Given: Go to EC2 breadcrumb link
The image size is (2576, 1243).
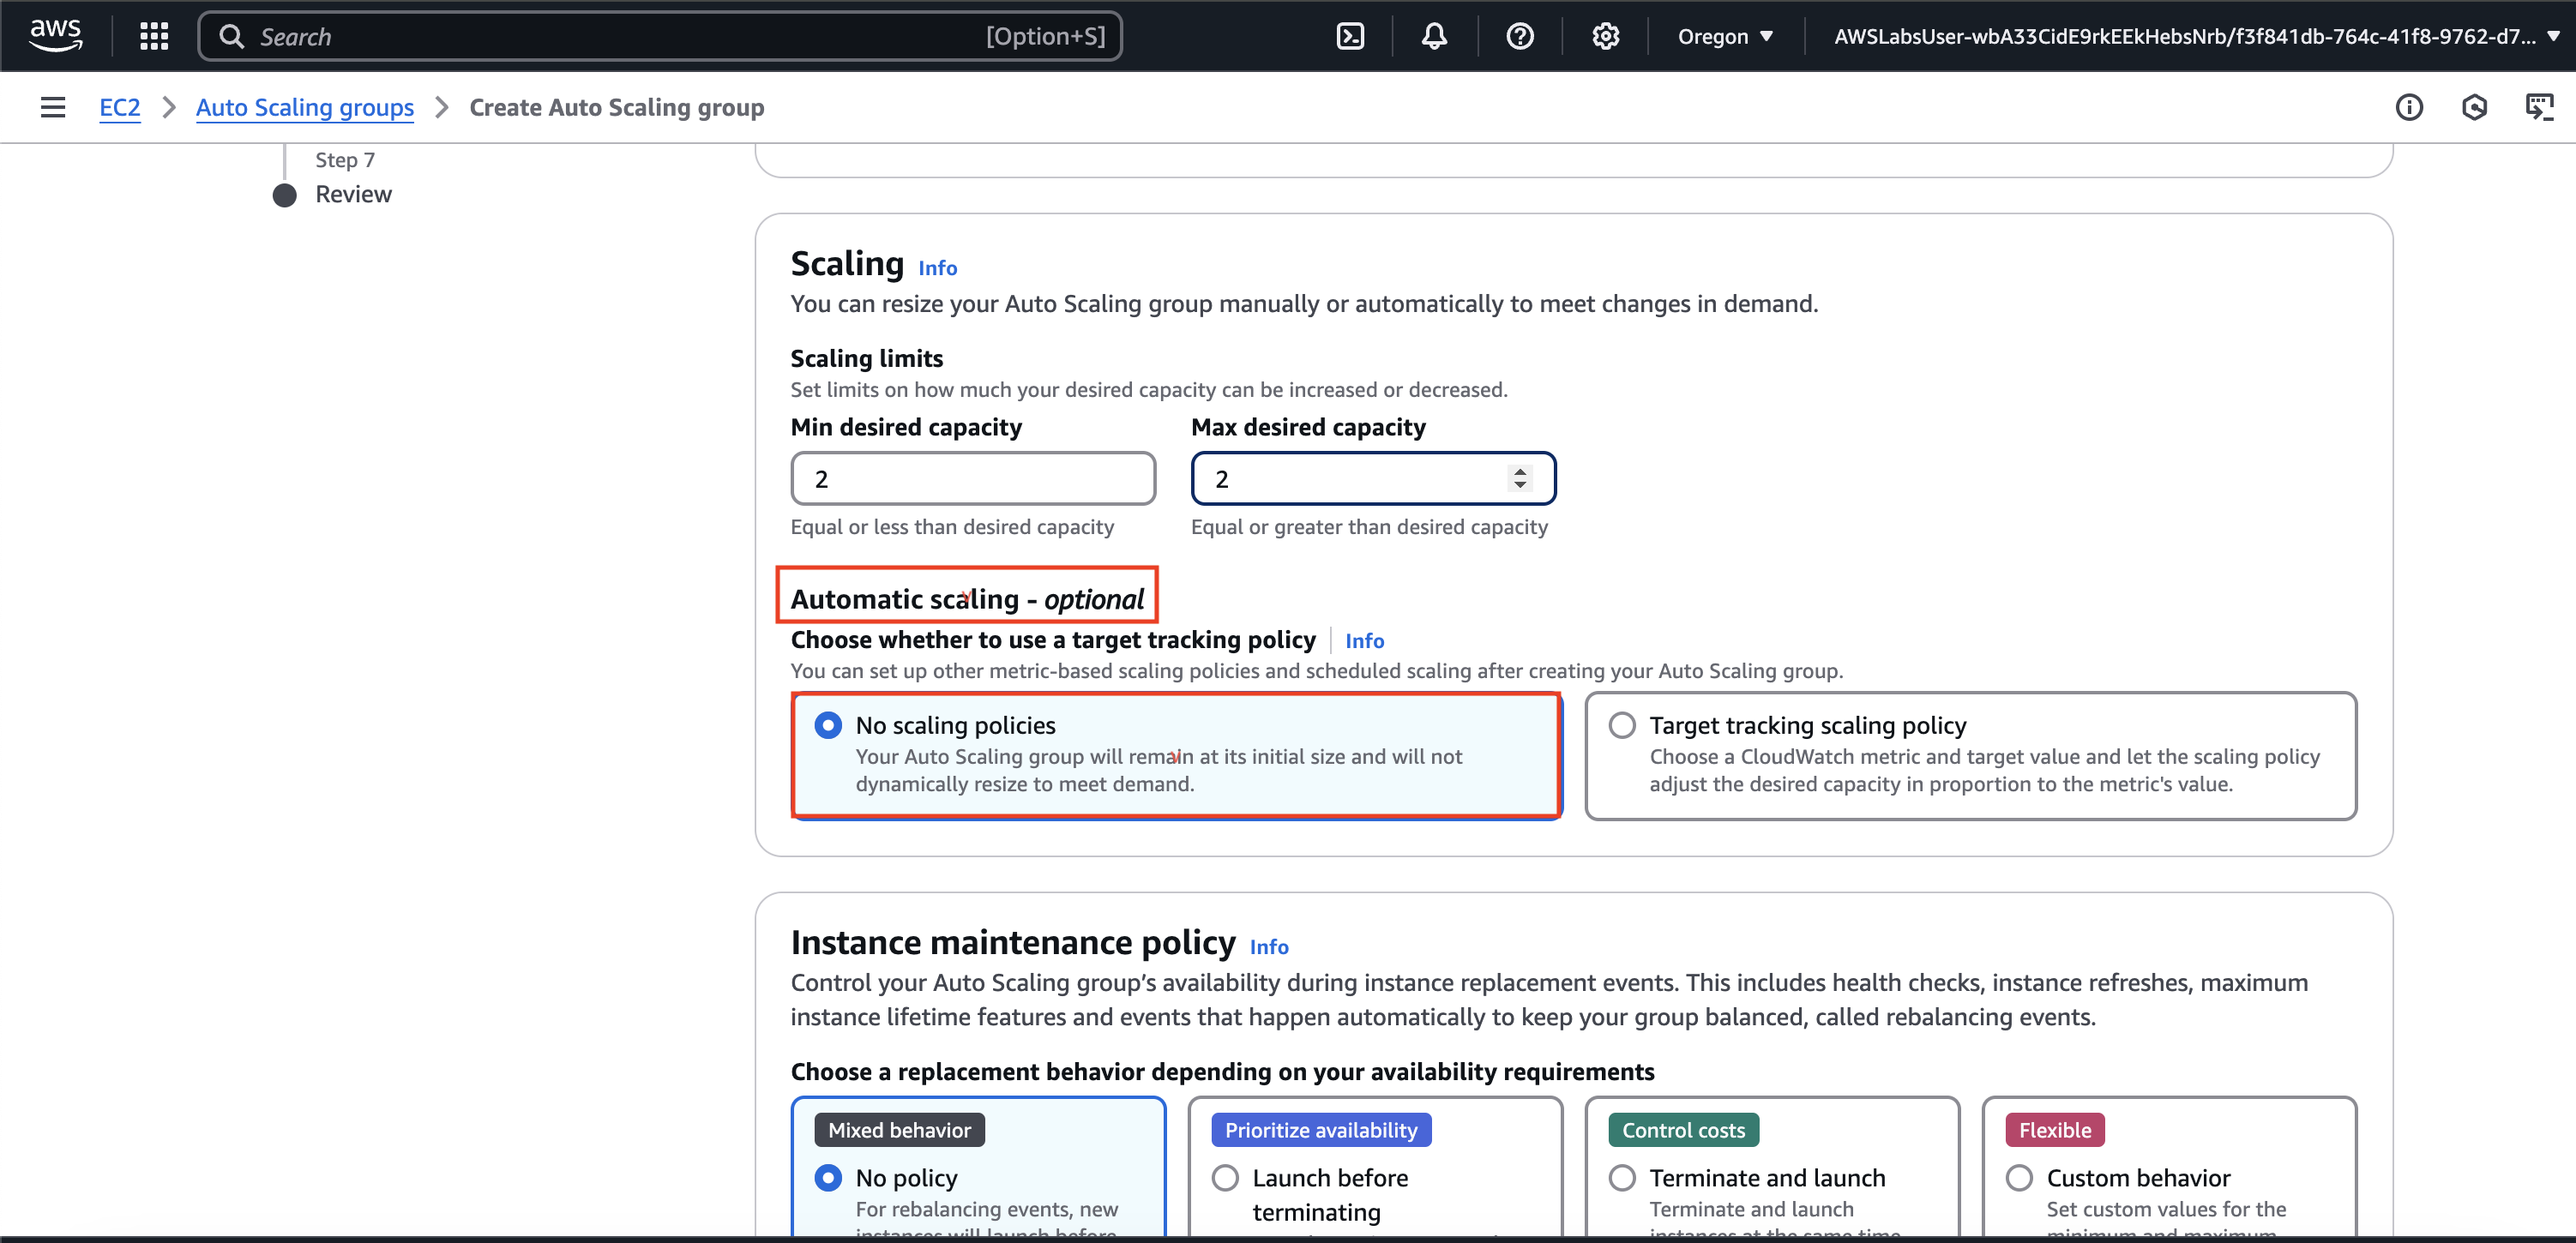Looking at the screenshot, I should pos(119,107).
